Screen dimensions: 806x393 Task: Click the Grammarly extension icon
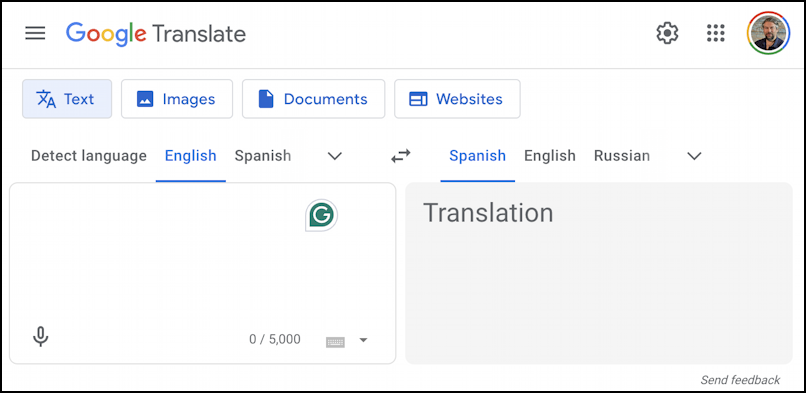[x=321, y=215]
